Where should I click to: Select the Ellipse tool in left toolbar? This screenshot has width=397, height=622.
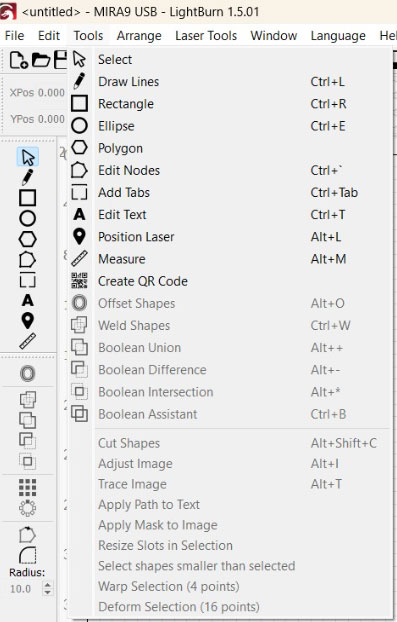[28, 218]
